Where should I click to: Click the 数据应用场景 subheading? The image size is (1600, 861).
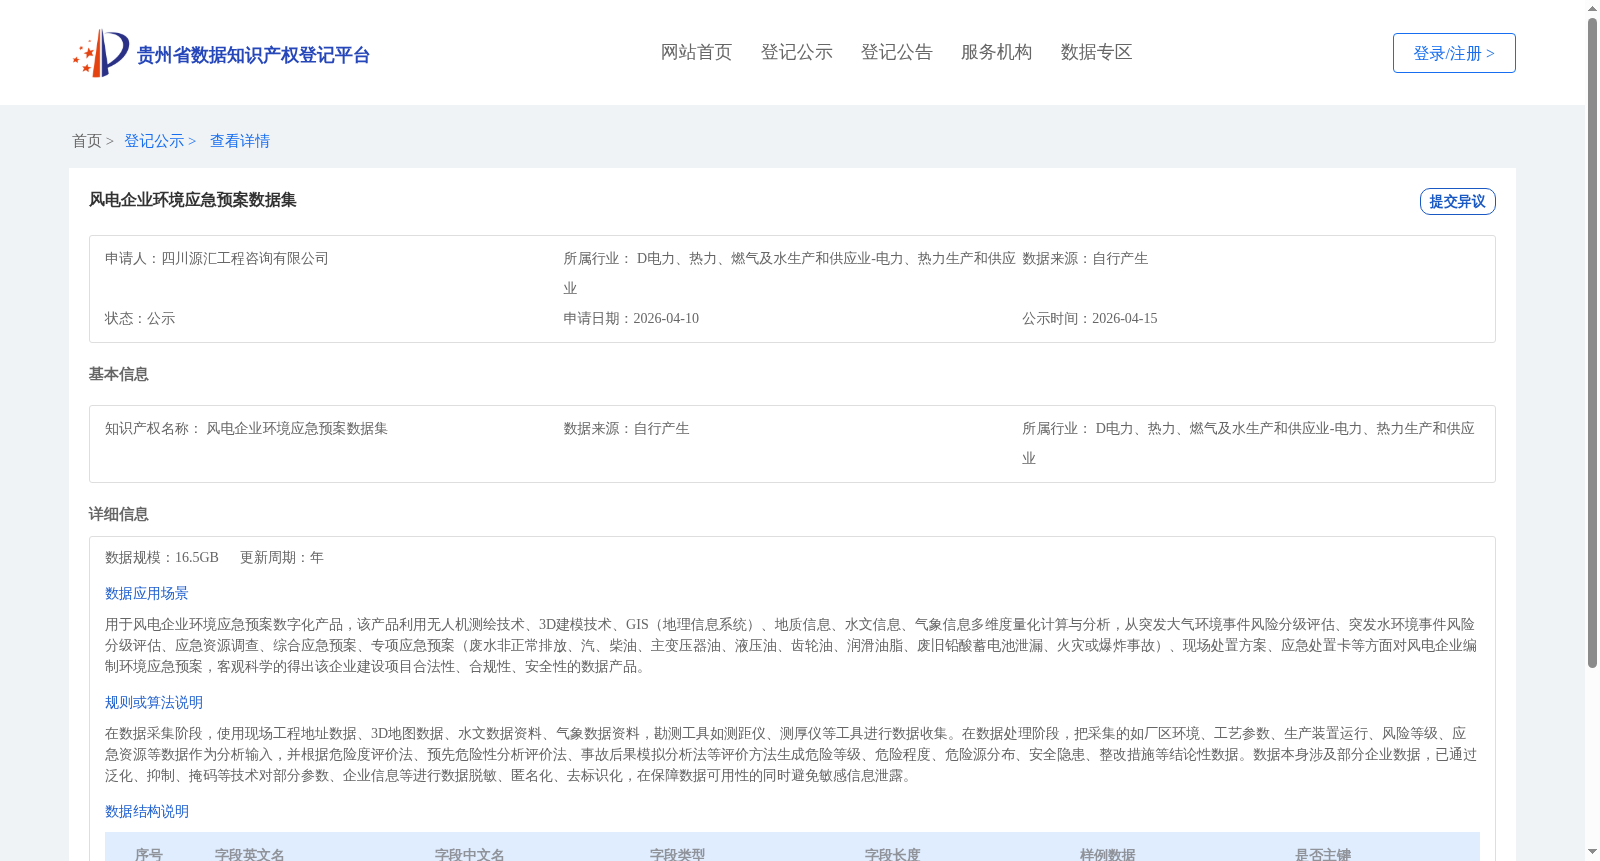(147, 593)
